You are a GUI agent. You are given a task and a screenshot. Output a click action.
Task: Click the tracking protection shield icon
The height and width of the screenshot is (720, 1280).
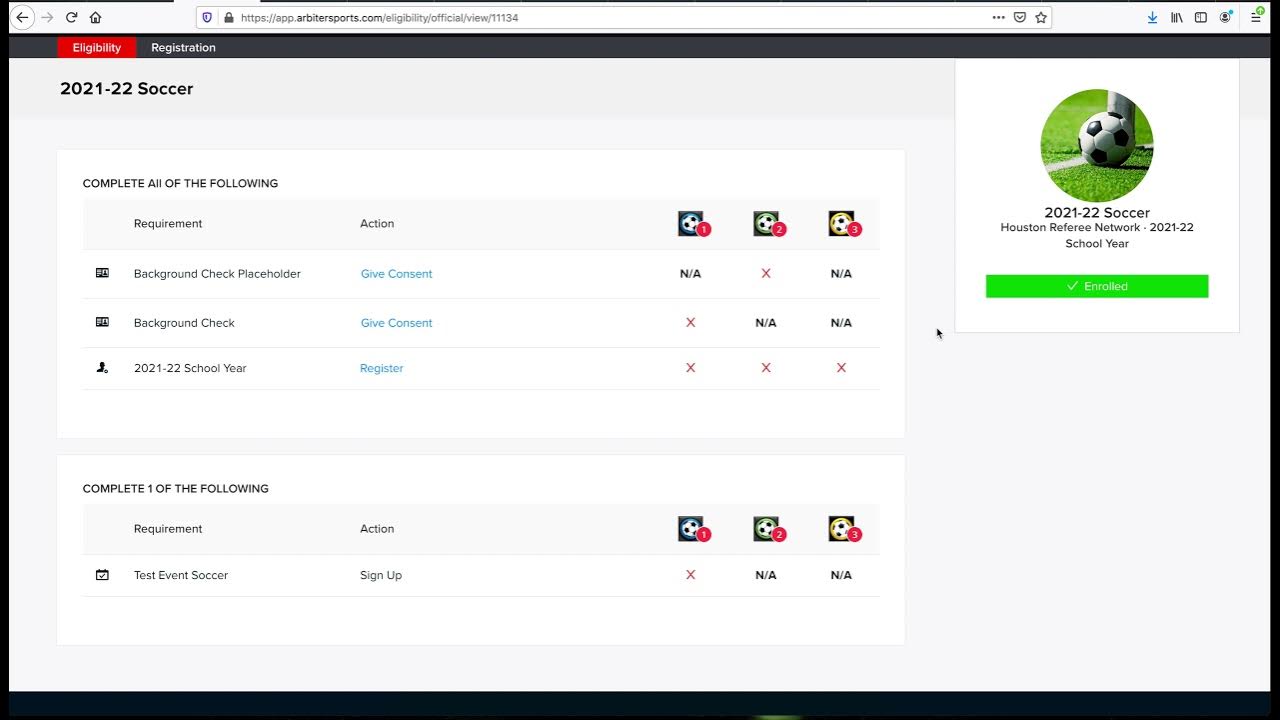point(207,17)
